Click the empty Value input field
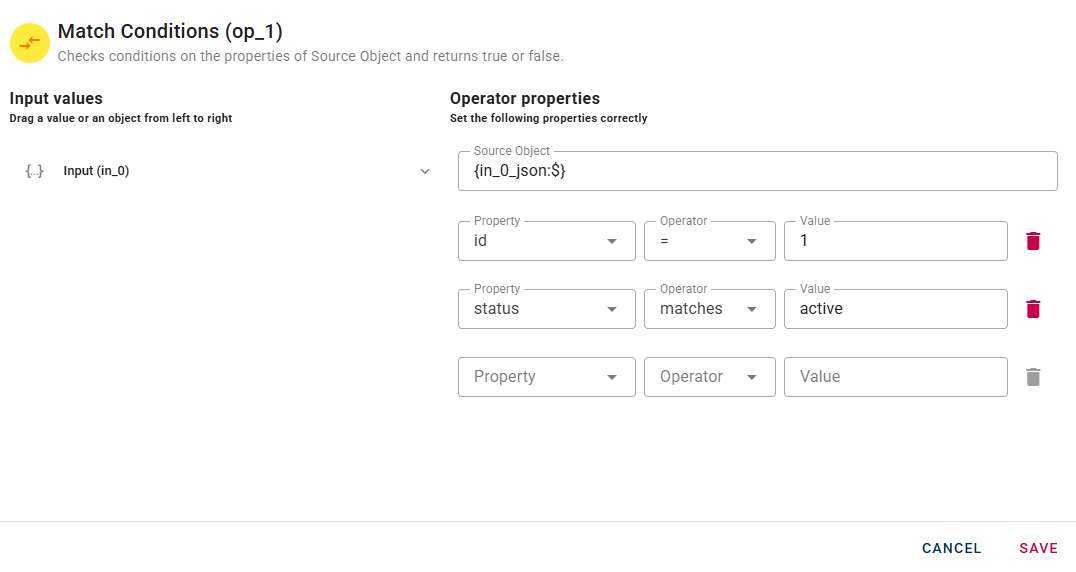 (895, 377)
